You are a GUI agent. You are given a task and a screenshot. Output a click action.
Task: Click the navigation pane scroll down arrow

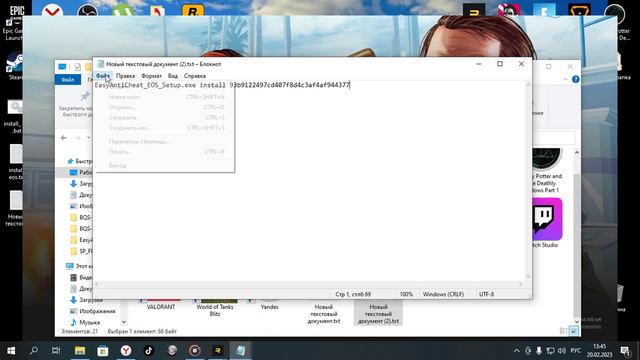124,322
